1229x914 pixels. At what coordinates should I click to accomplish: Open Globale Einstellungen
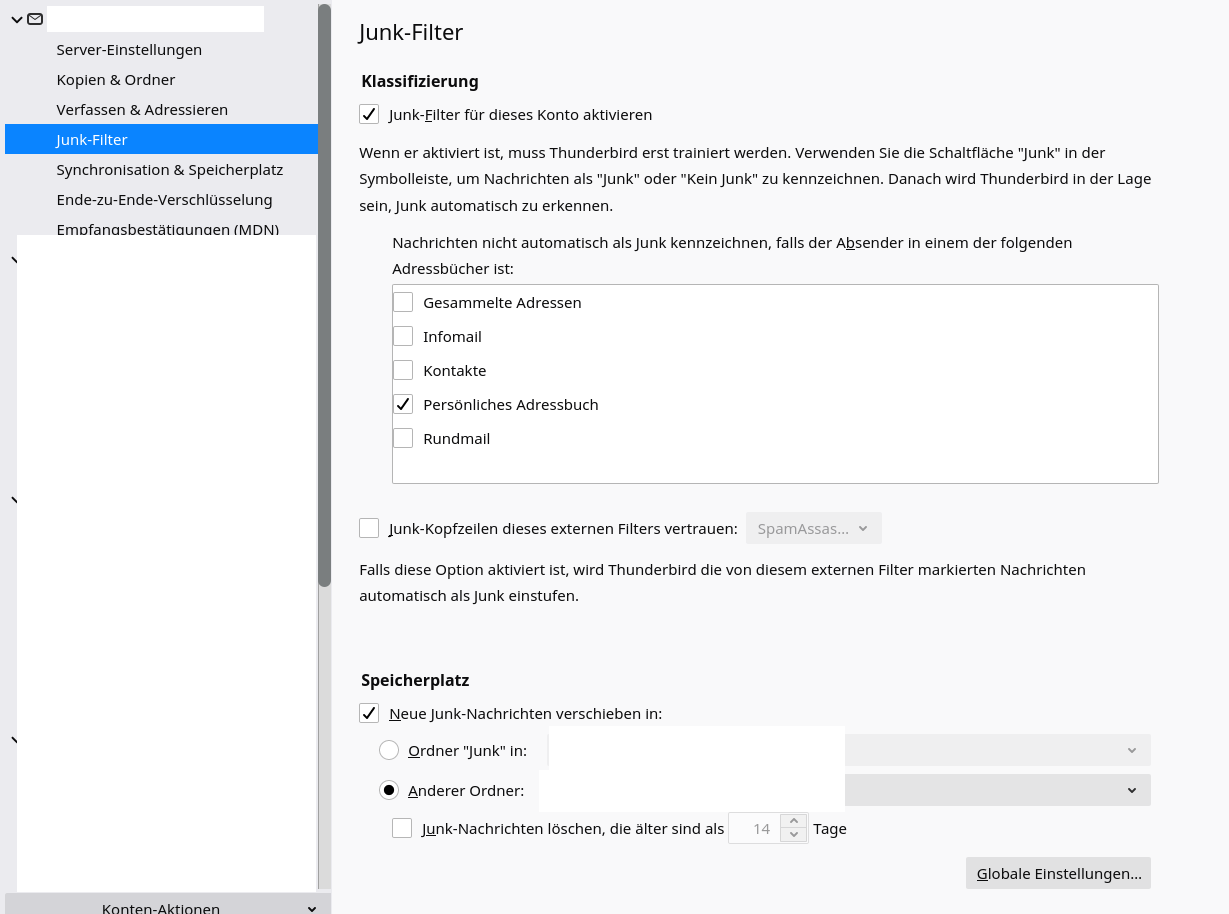point(1058,874)
